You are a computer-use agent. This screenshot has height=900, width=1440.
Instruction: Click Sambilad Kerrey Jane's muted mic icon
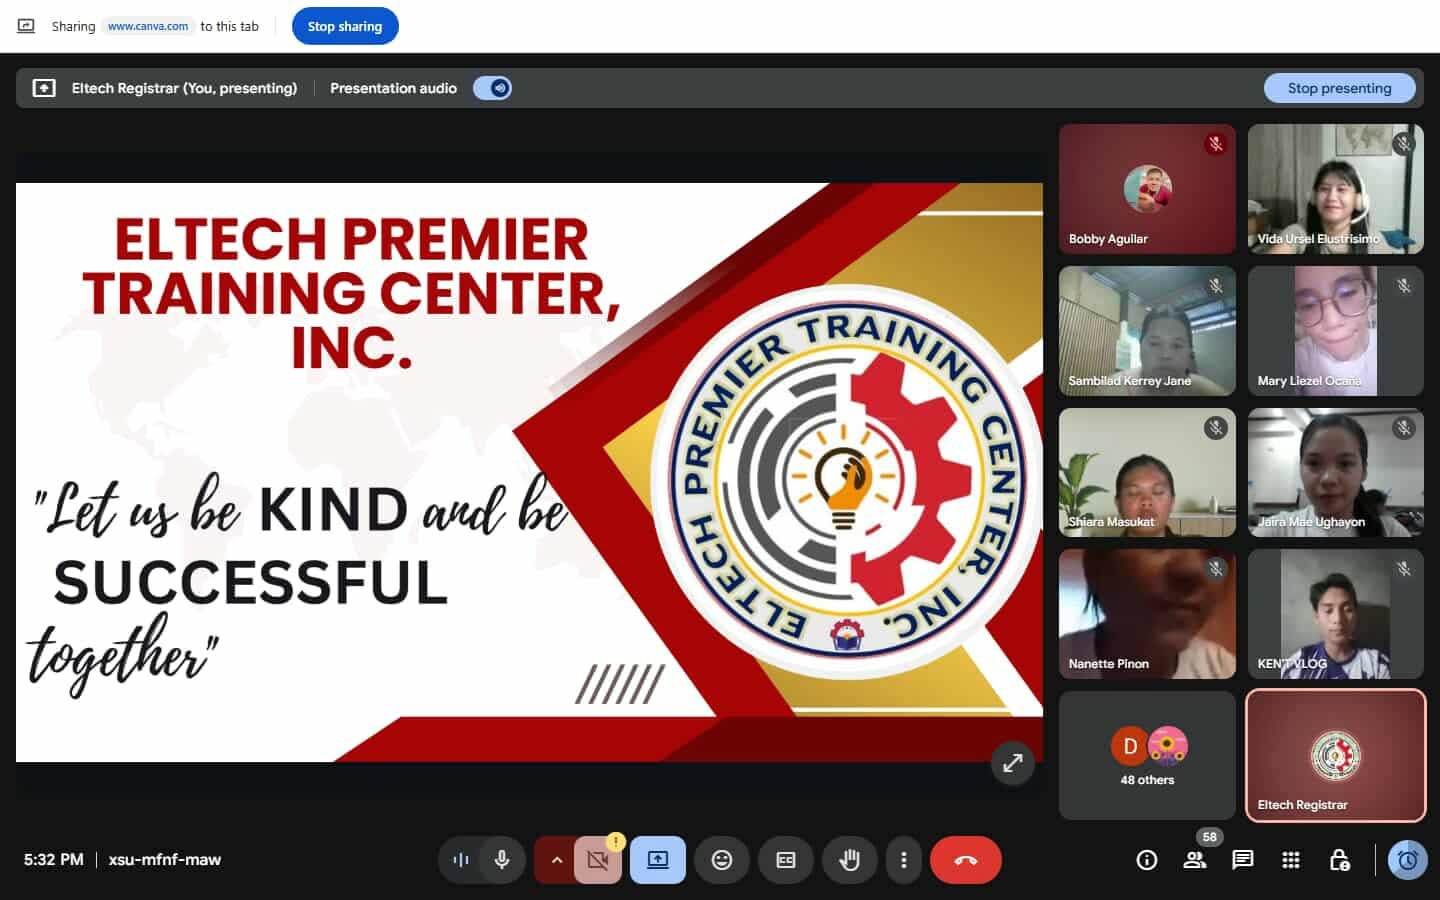[x=1216, y=286]
